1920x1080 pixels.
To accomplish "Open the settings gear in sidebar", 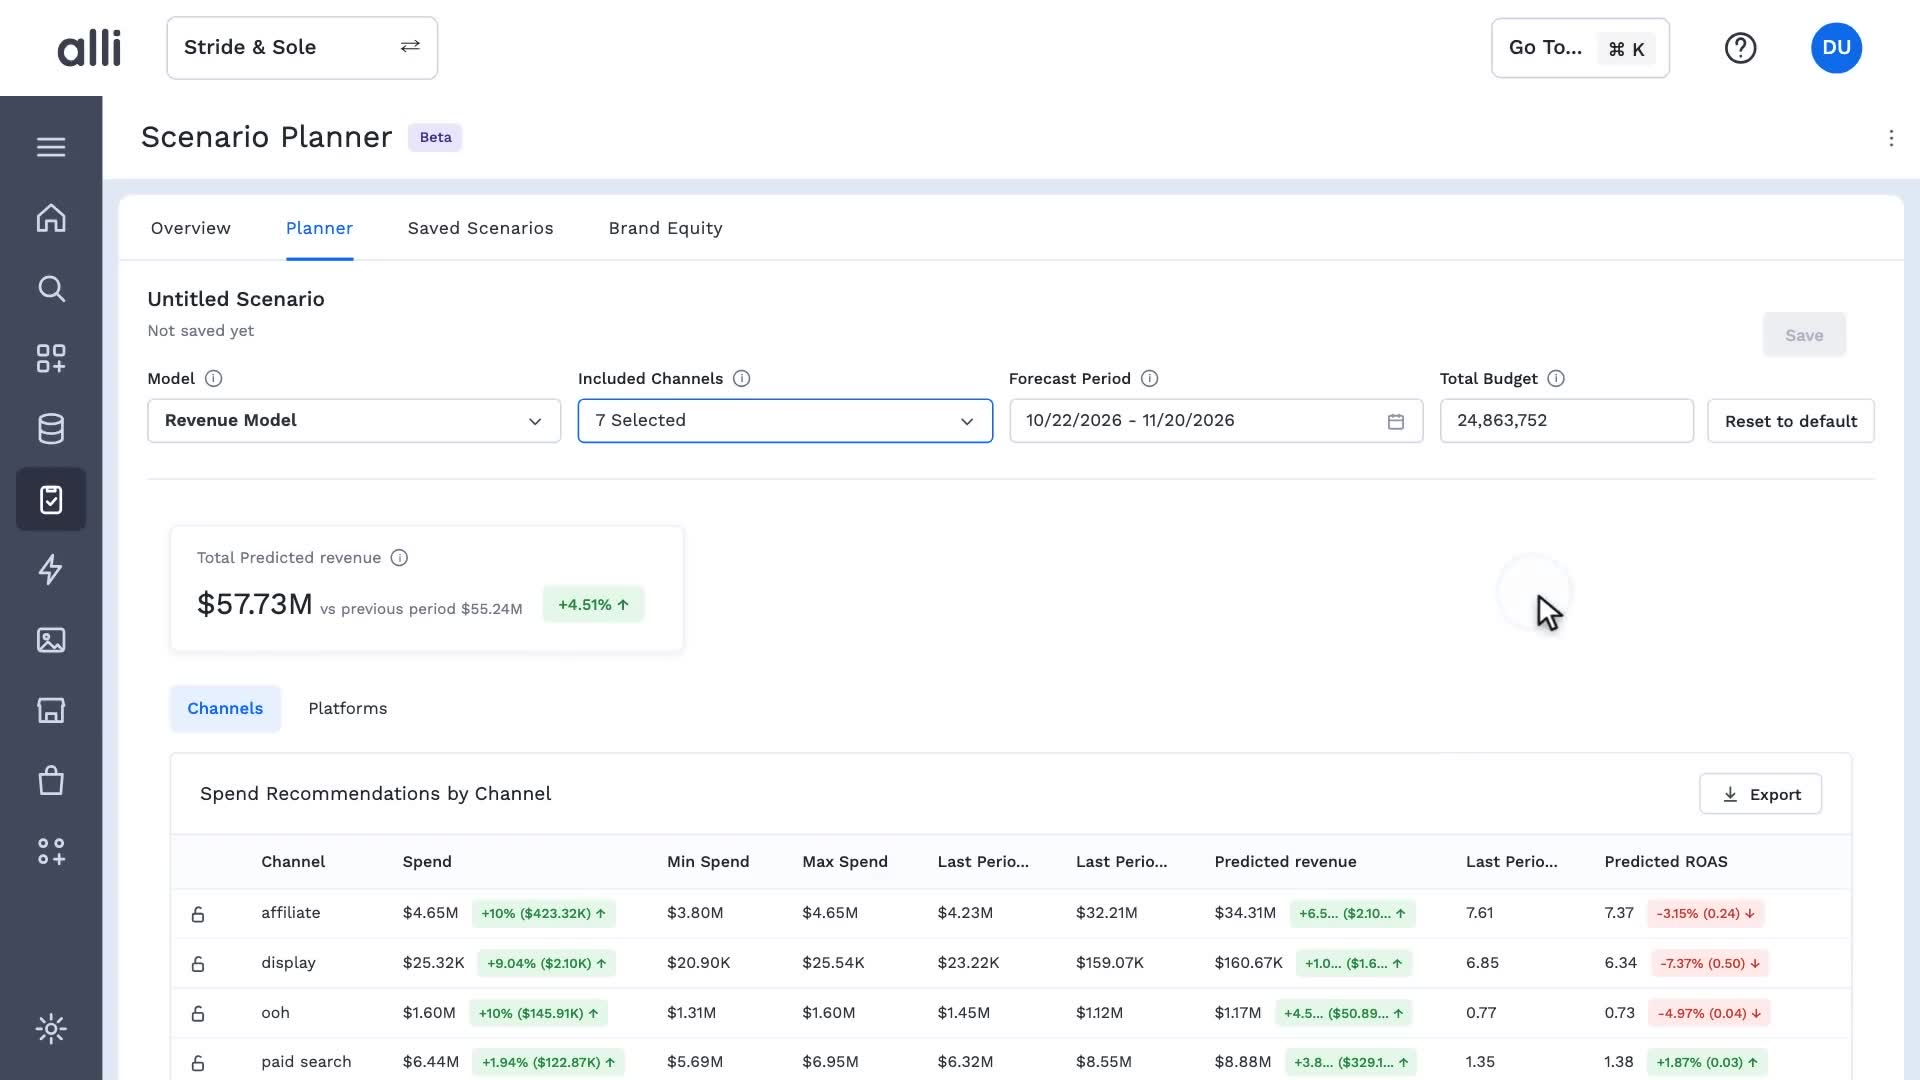I will (51, 1029).
